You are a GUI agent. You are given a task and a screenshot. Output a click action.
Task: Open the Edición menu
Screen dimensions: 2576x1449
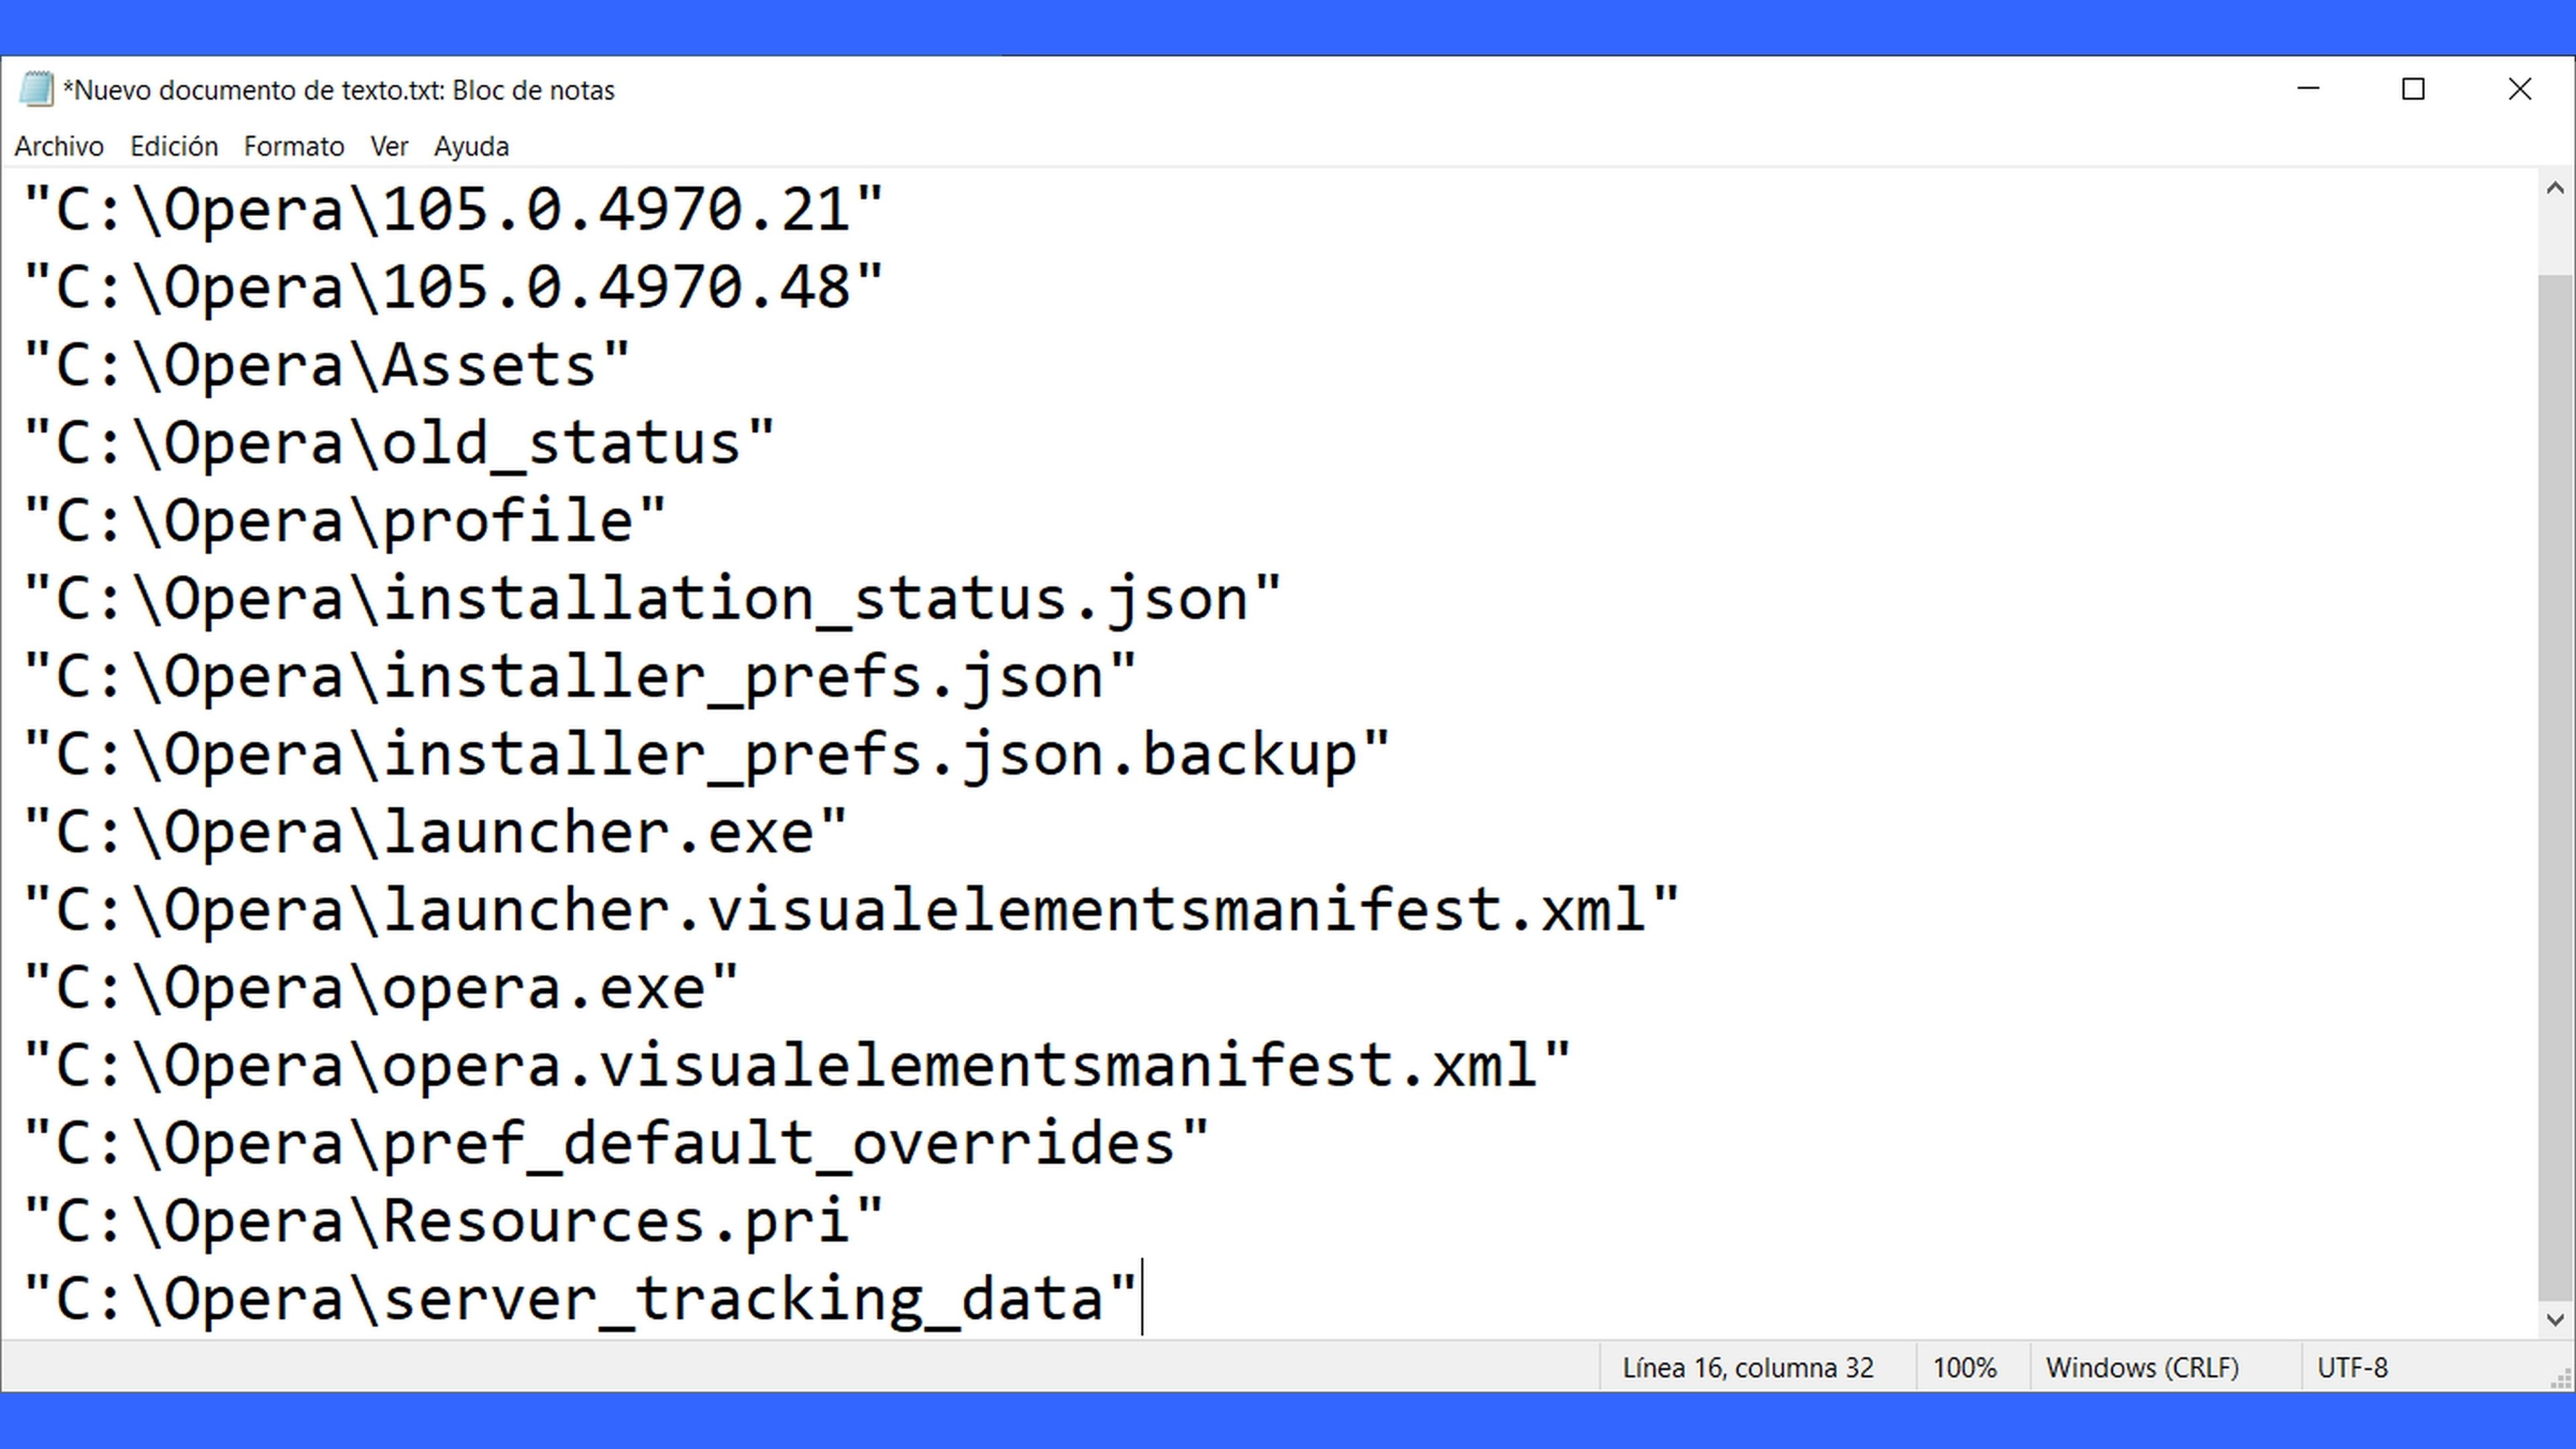[x=174, y=146]
